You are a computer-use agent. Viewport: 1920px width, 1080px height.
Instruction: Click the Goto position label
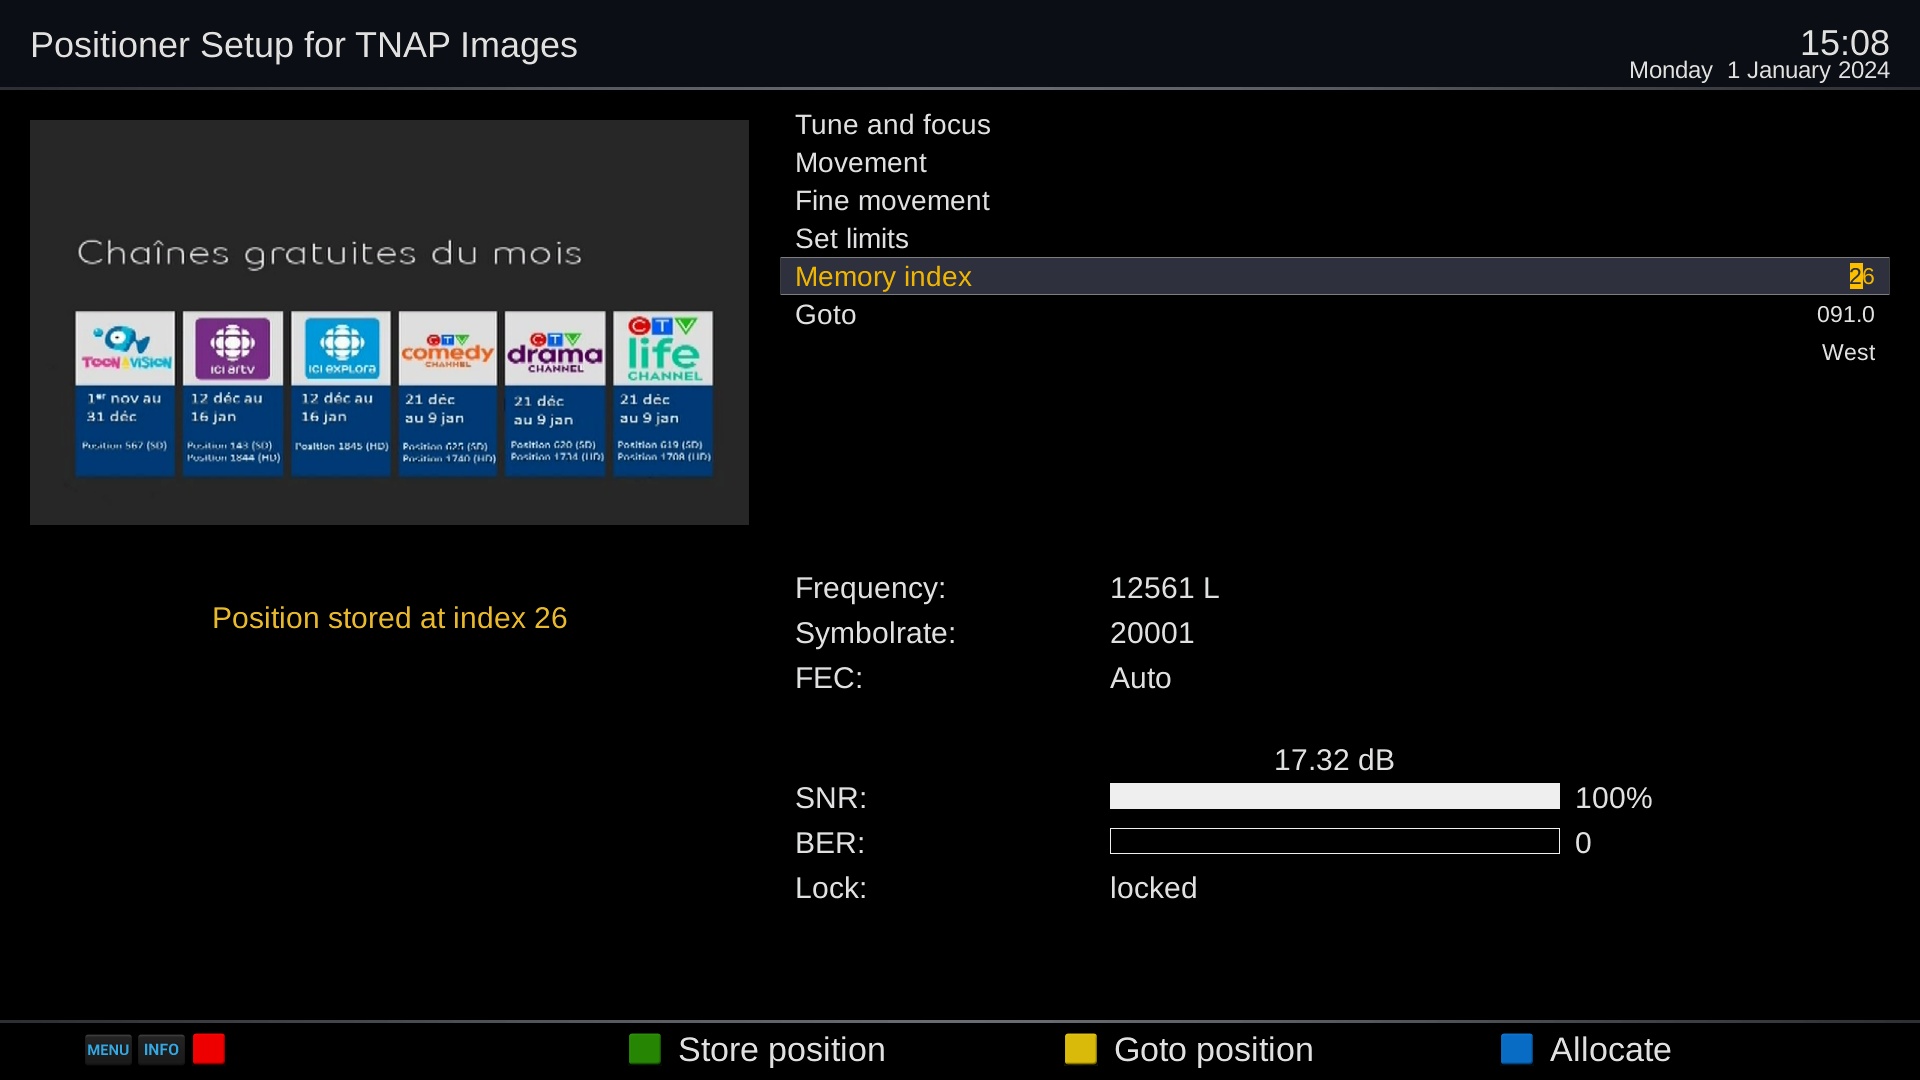(1213, 1050)
